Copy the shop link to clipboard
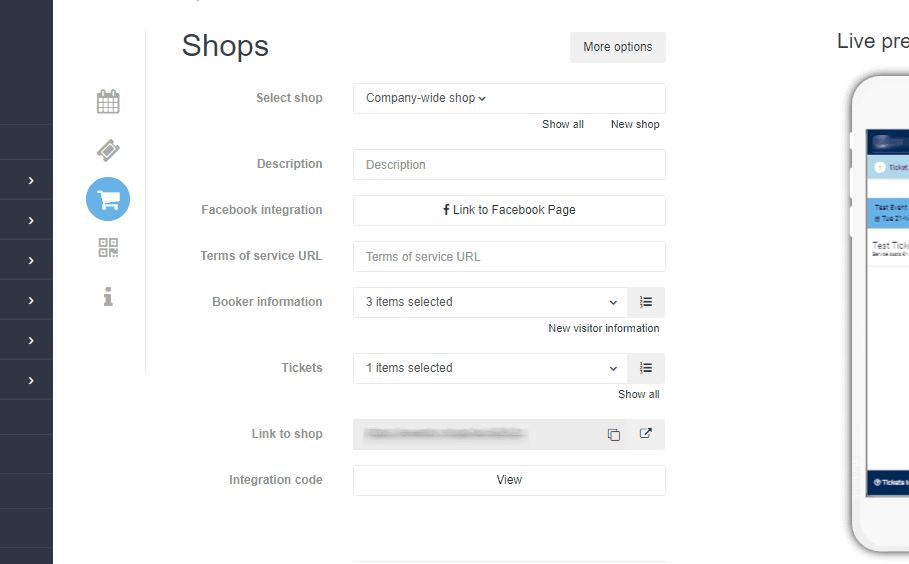The width and height of the screenshot is (909, 564). coord(613,434)
